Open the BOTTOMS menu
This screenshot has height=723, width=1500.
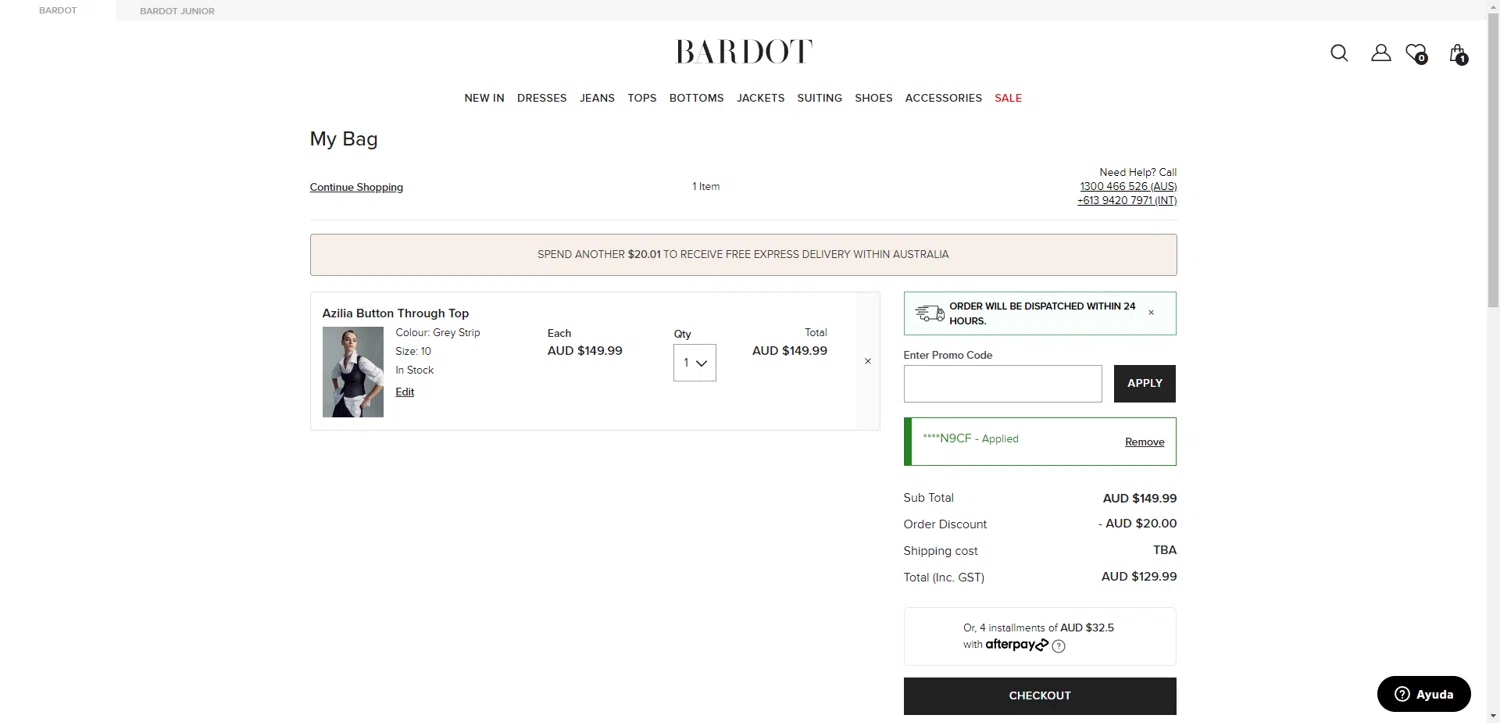tap(696, 98)
